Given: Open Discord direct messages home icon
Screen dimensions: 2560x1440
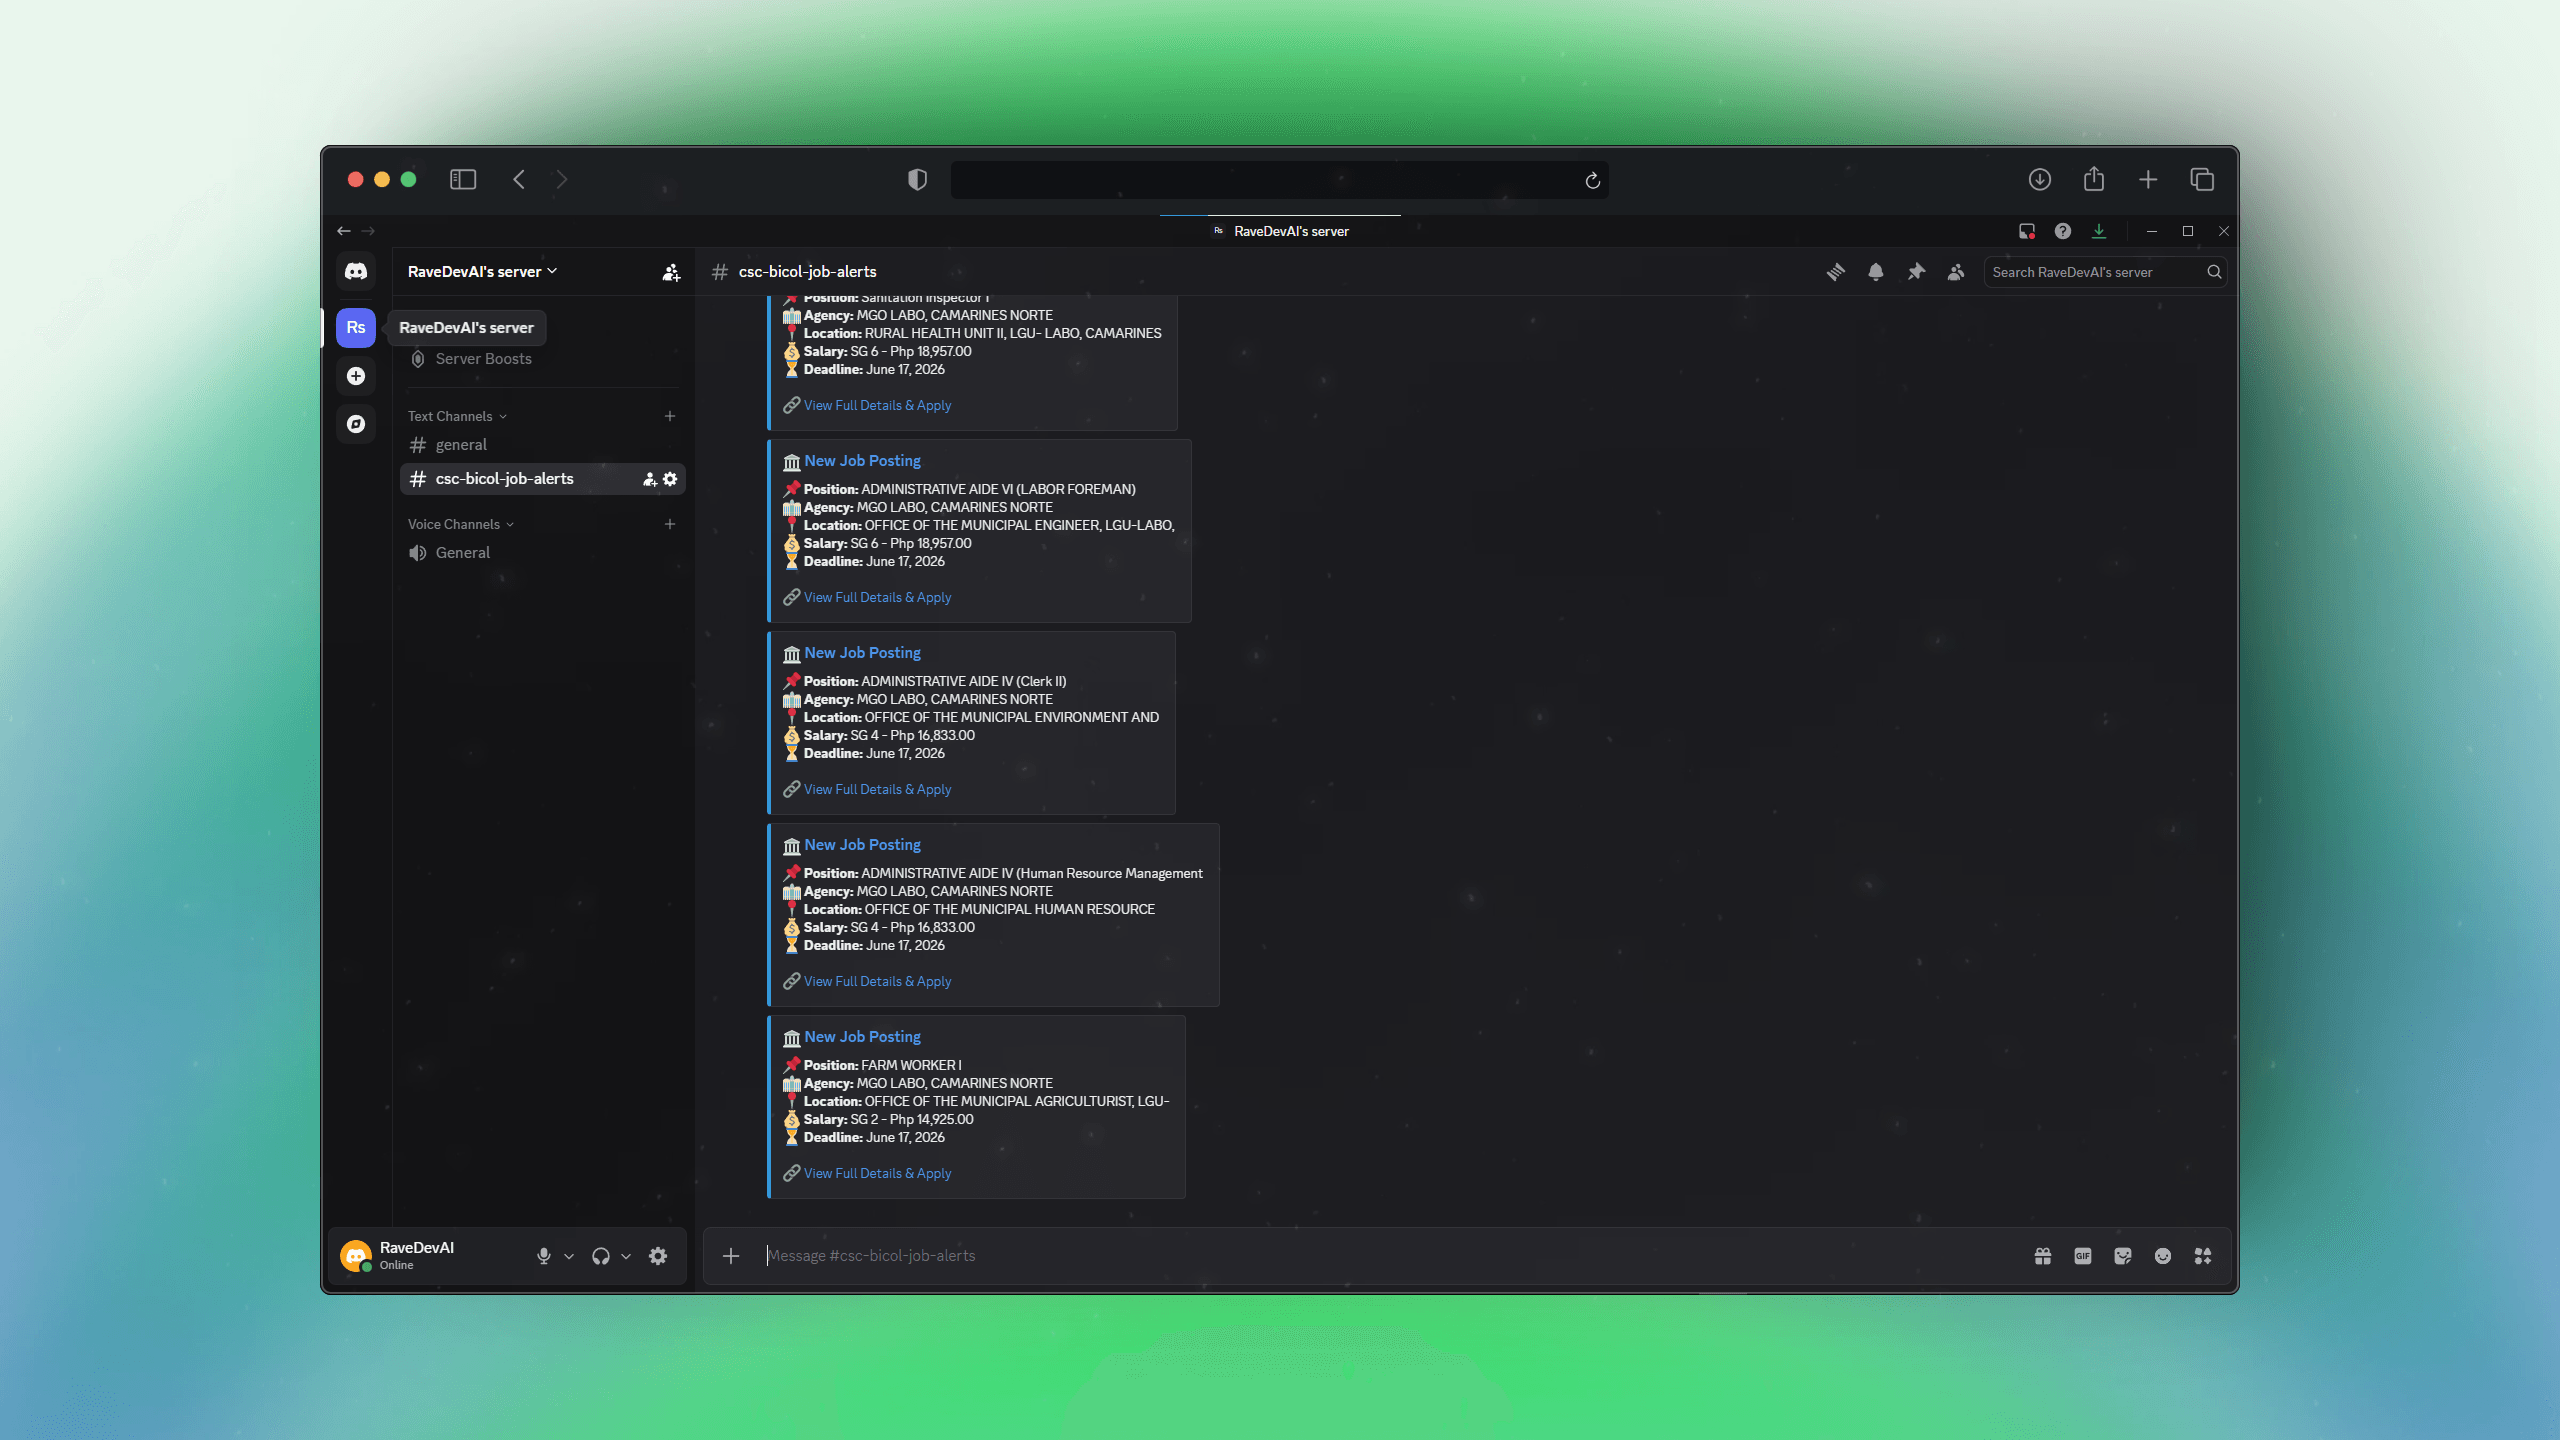Looking at the screenshot, I should (356, 272).
